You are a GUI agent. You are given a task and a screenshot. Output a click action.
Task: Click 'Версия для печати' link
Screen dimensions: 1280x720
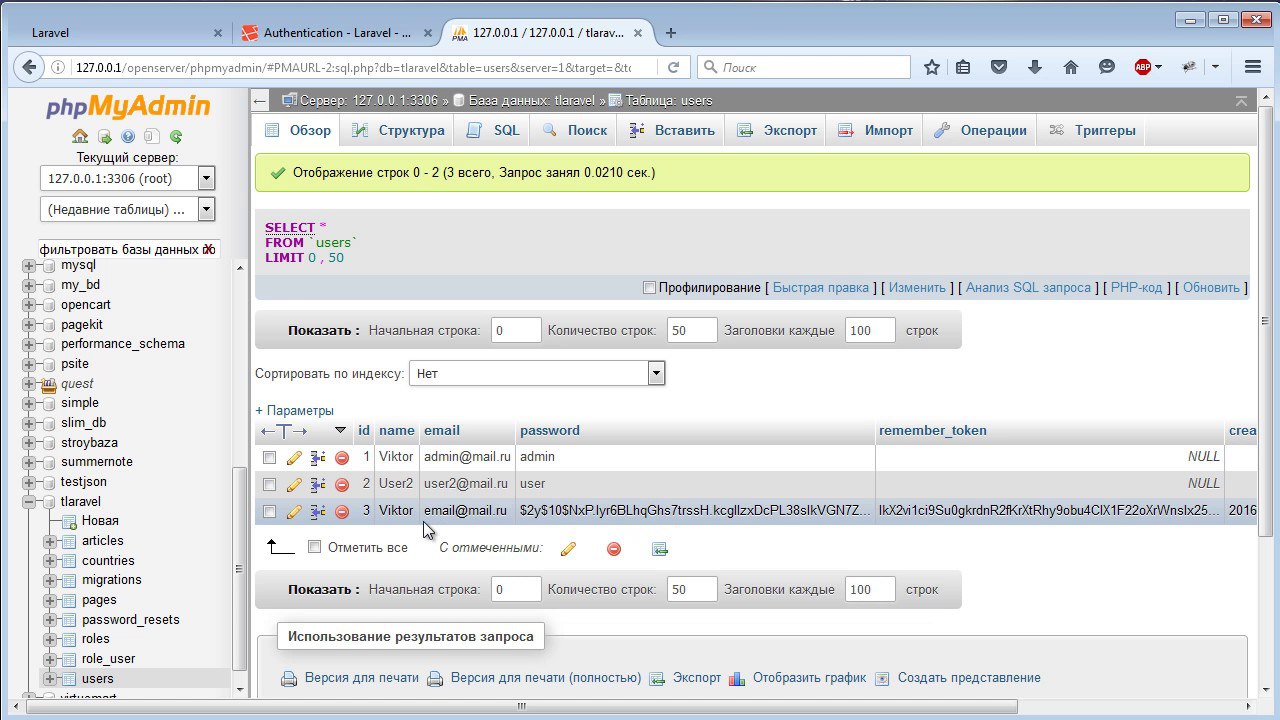coord(362,678)
